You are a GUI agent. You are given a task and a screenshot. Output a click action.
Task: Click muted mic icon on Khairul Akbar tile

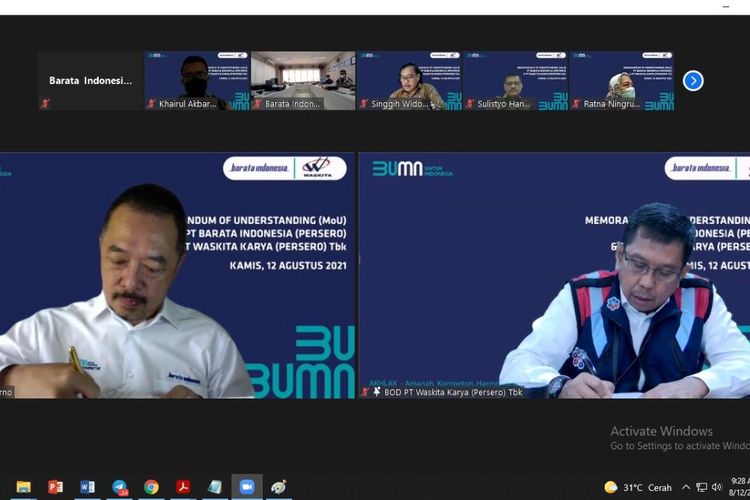click(x=152, y=103)
